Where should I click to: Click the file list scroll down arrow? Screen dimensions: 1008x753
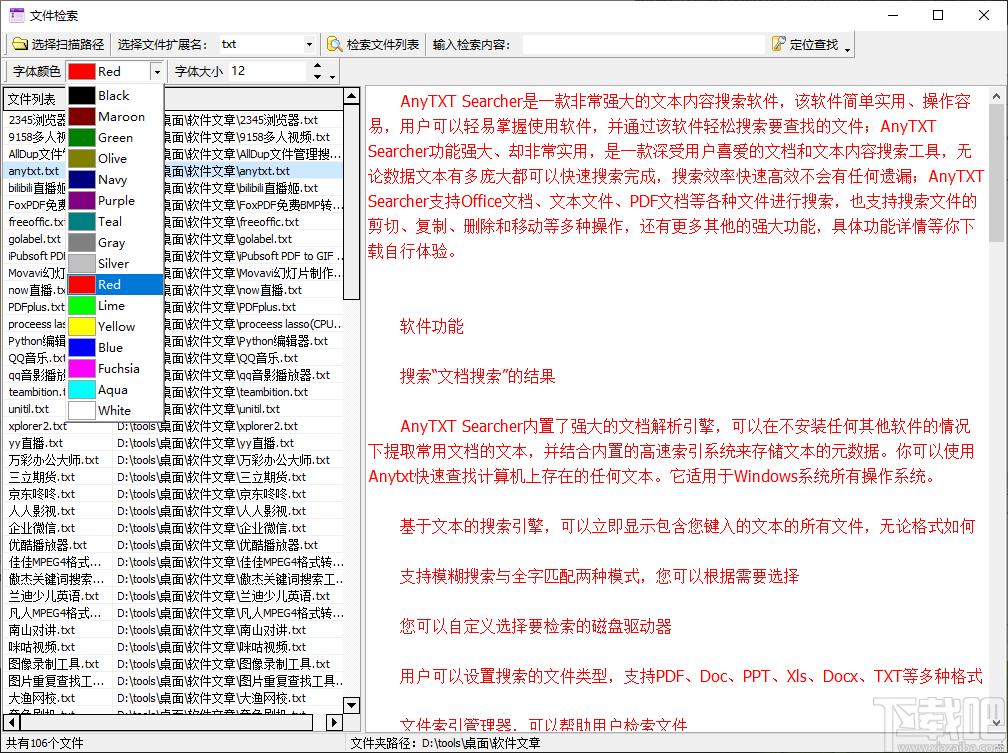351,705
